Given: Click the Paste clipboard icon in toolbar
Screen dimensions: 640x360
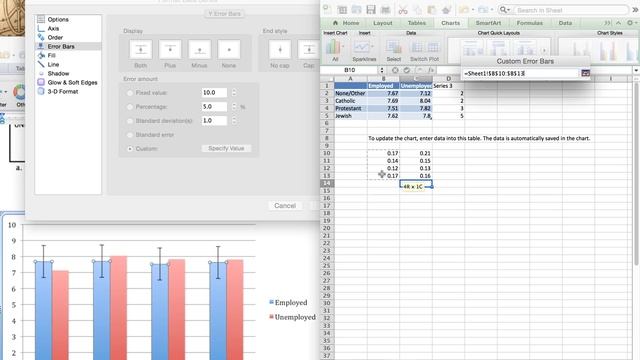Looking at the screenshot, I should coord(432,10).
